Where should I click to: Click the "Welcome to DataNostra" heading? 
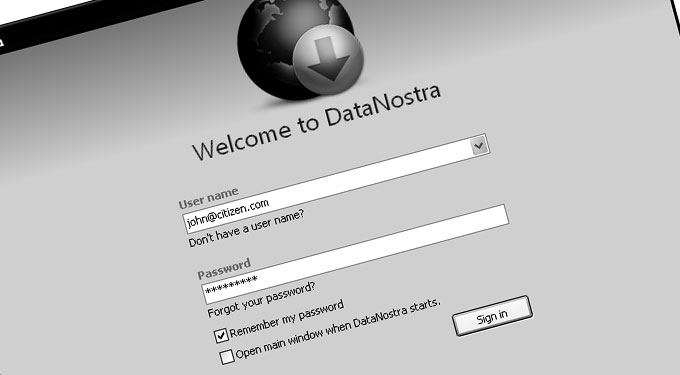click(317, 121)
